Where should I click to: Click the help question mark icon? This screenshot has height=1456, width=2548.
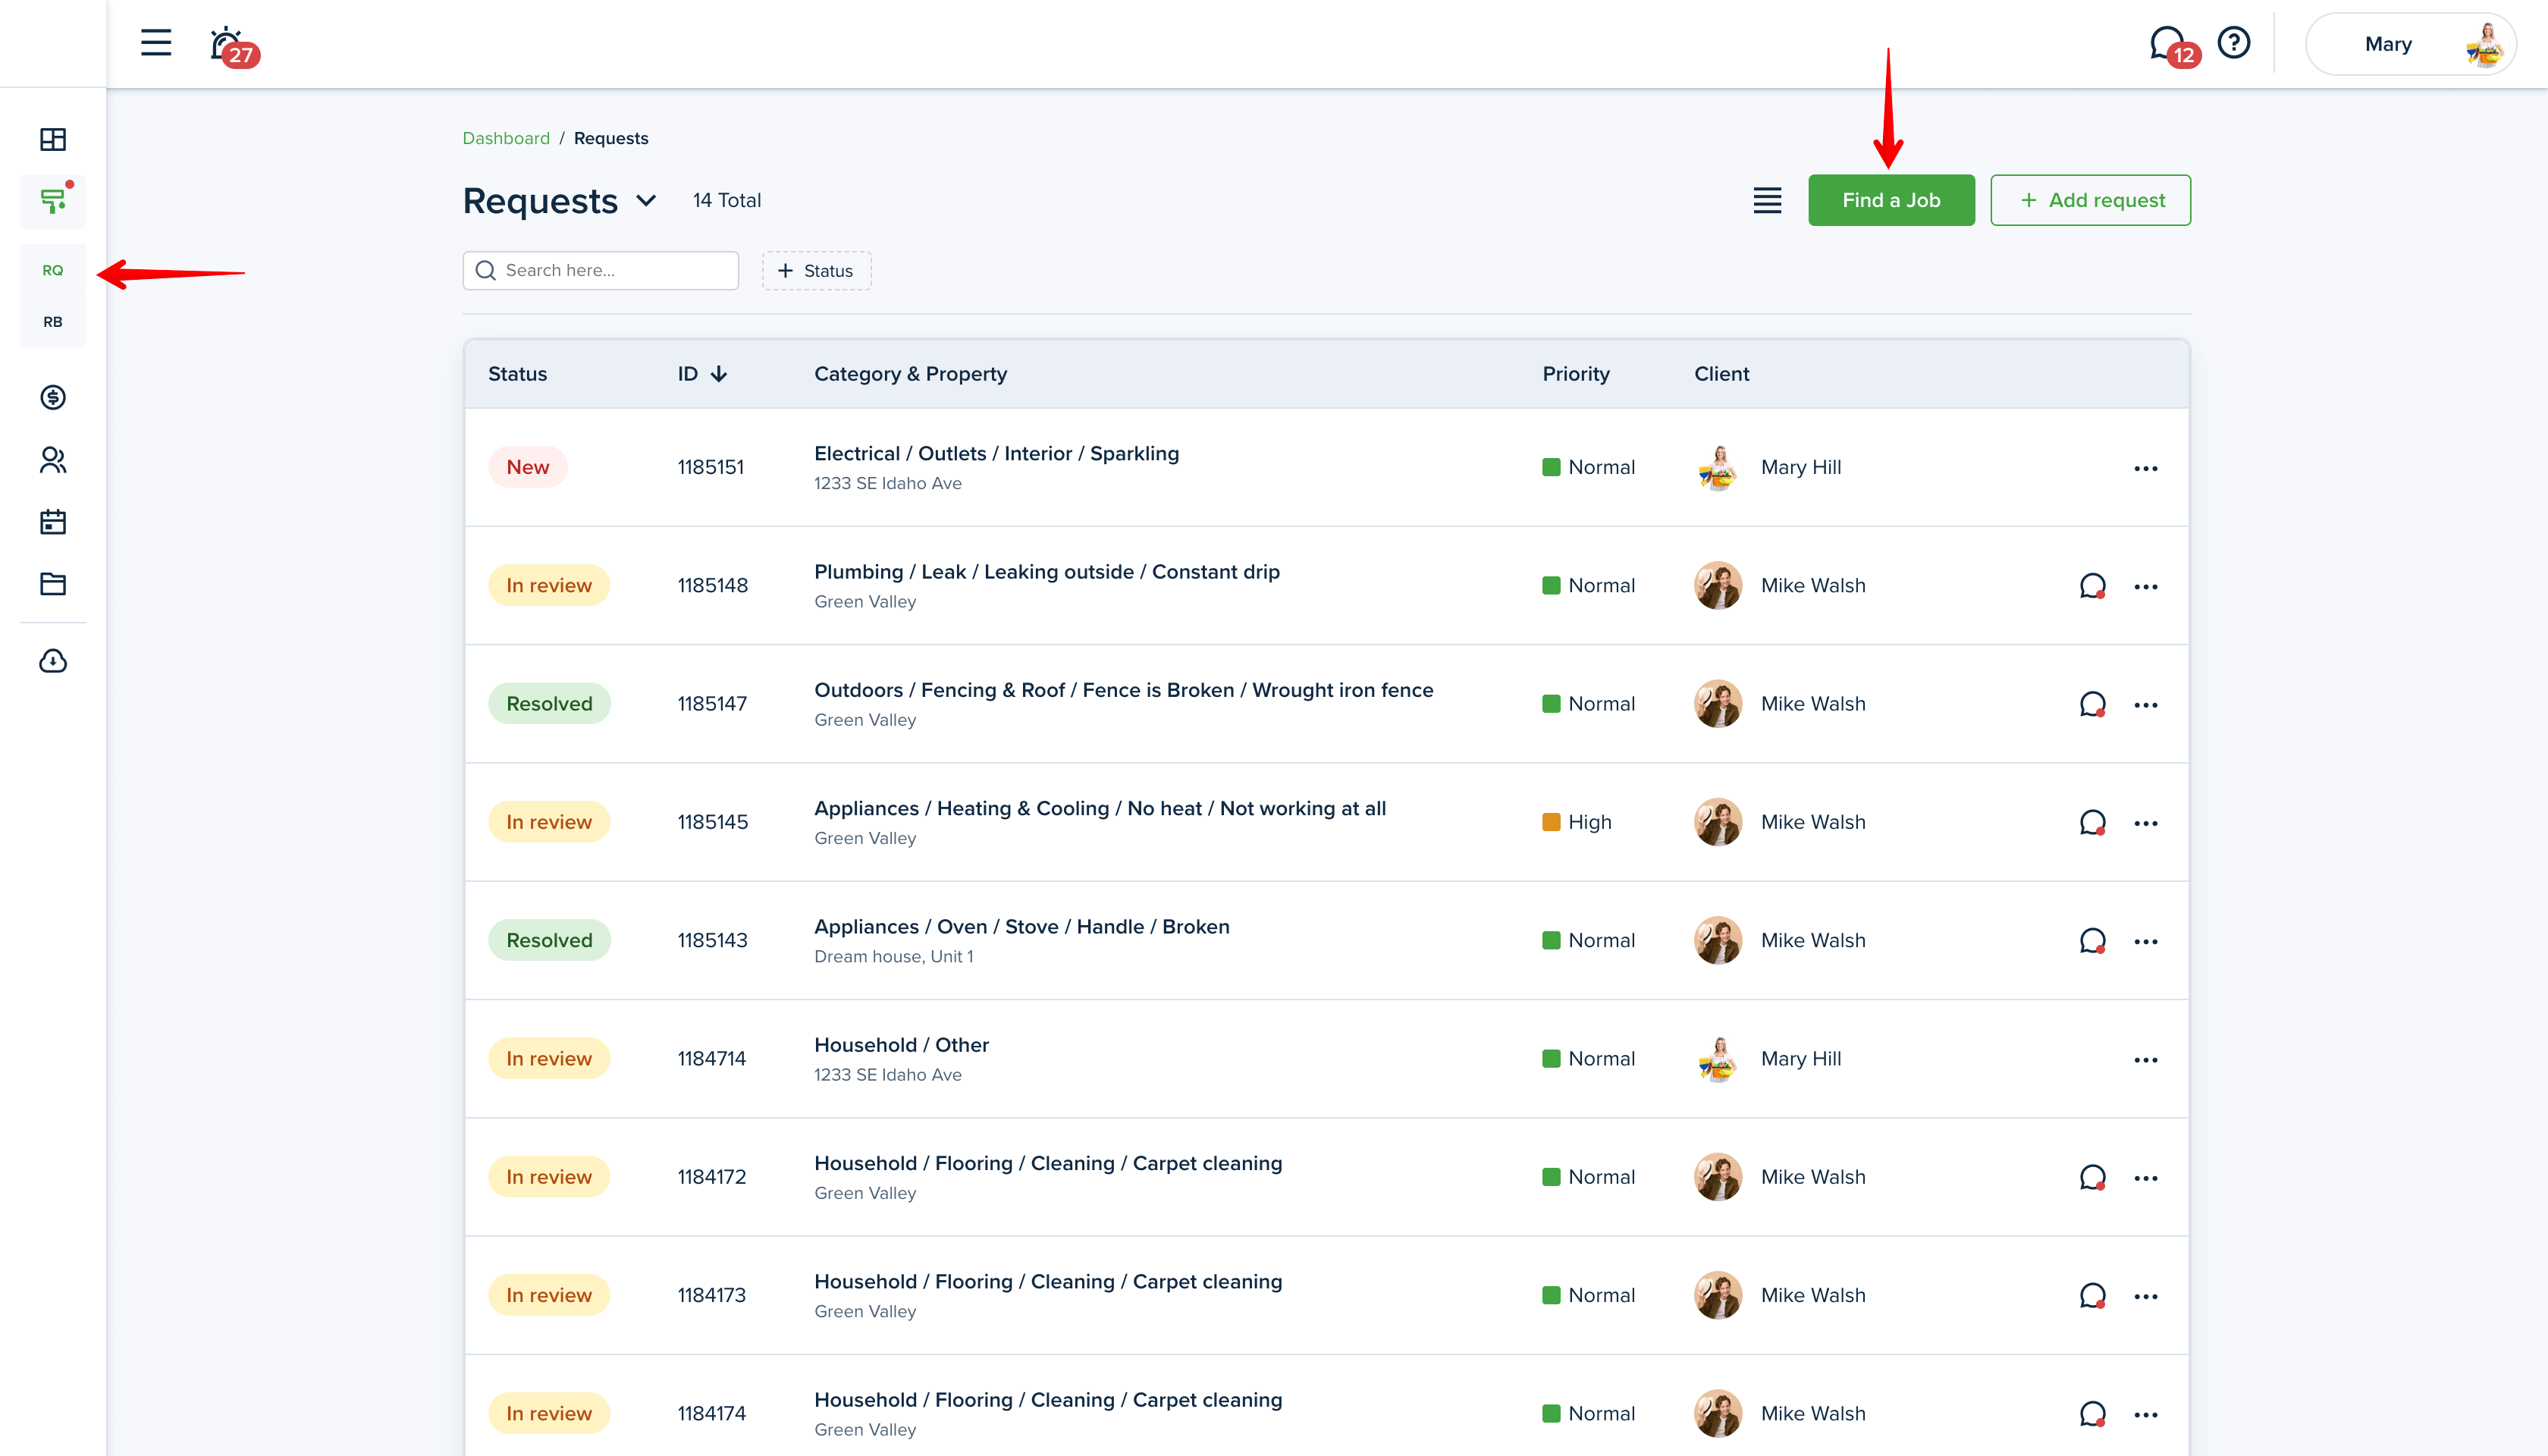(x=2233, y=43)
